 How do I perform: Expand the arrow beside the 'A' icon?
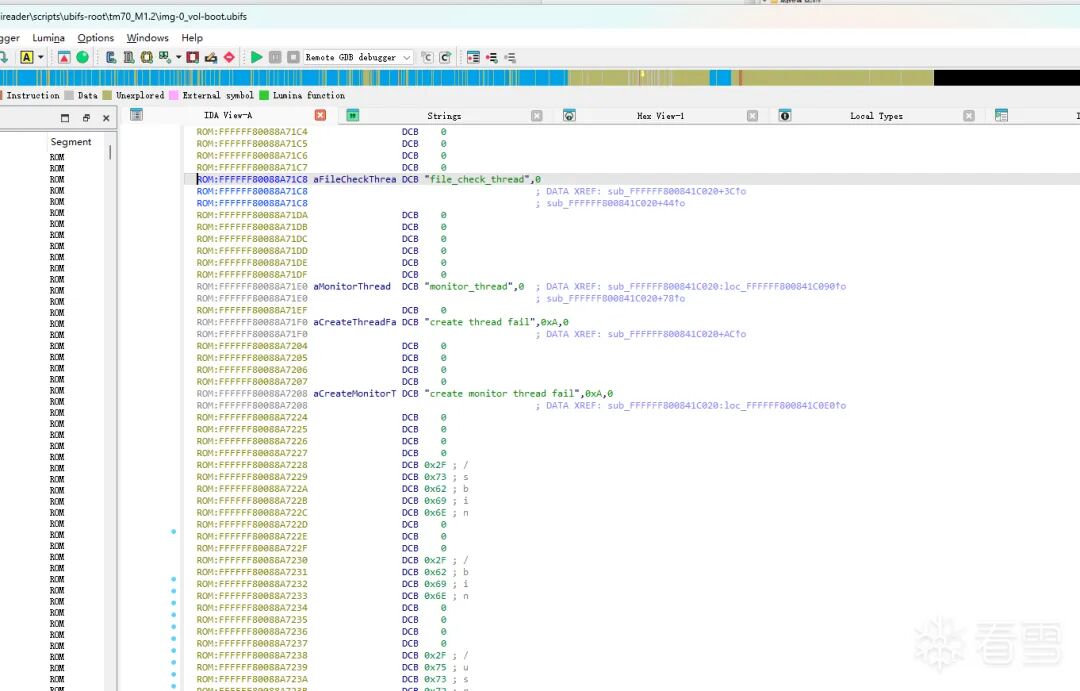(41, 57)
